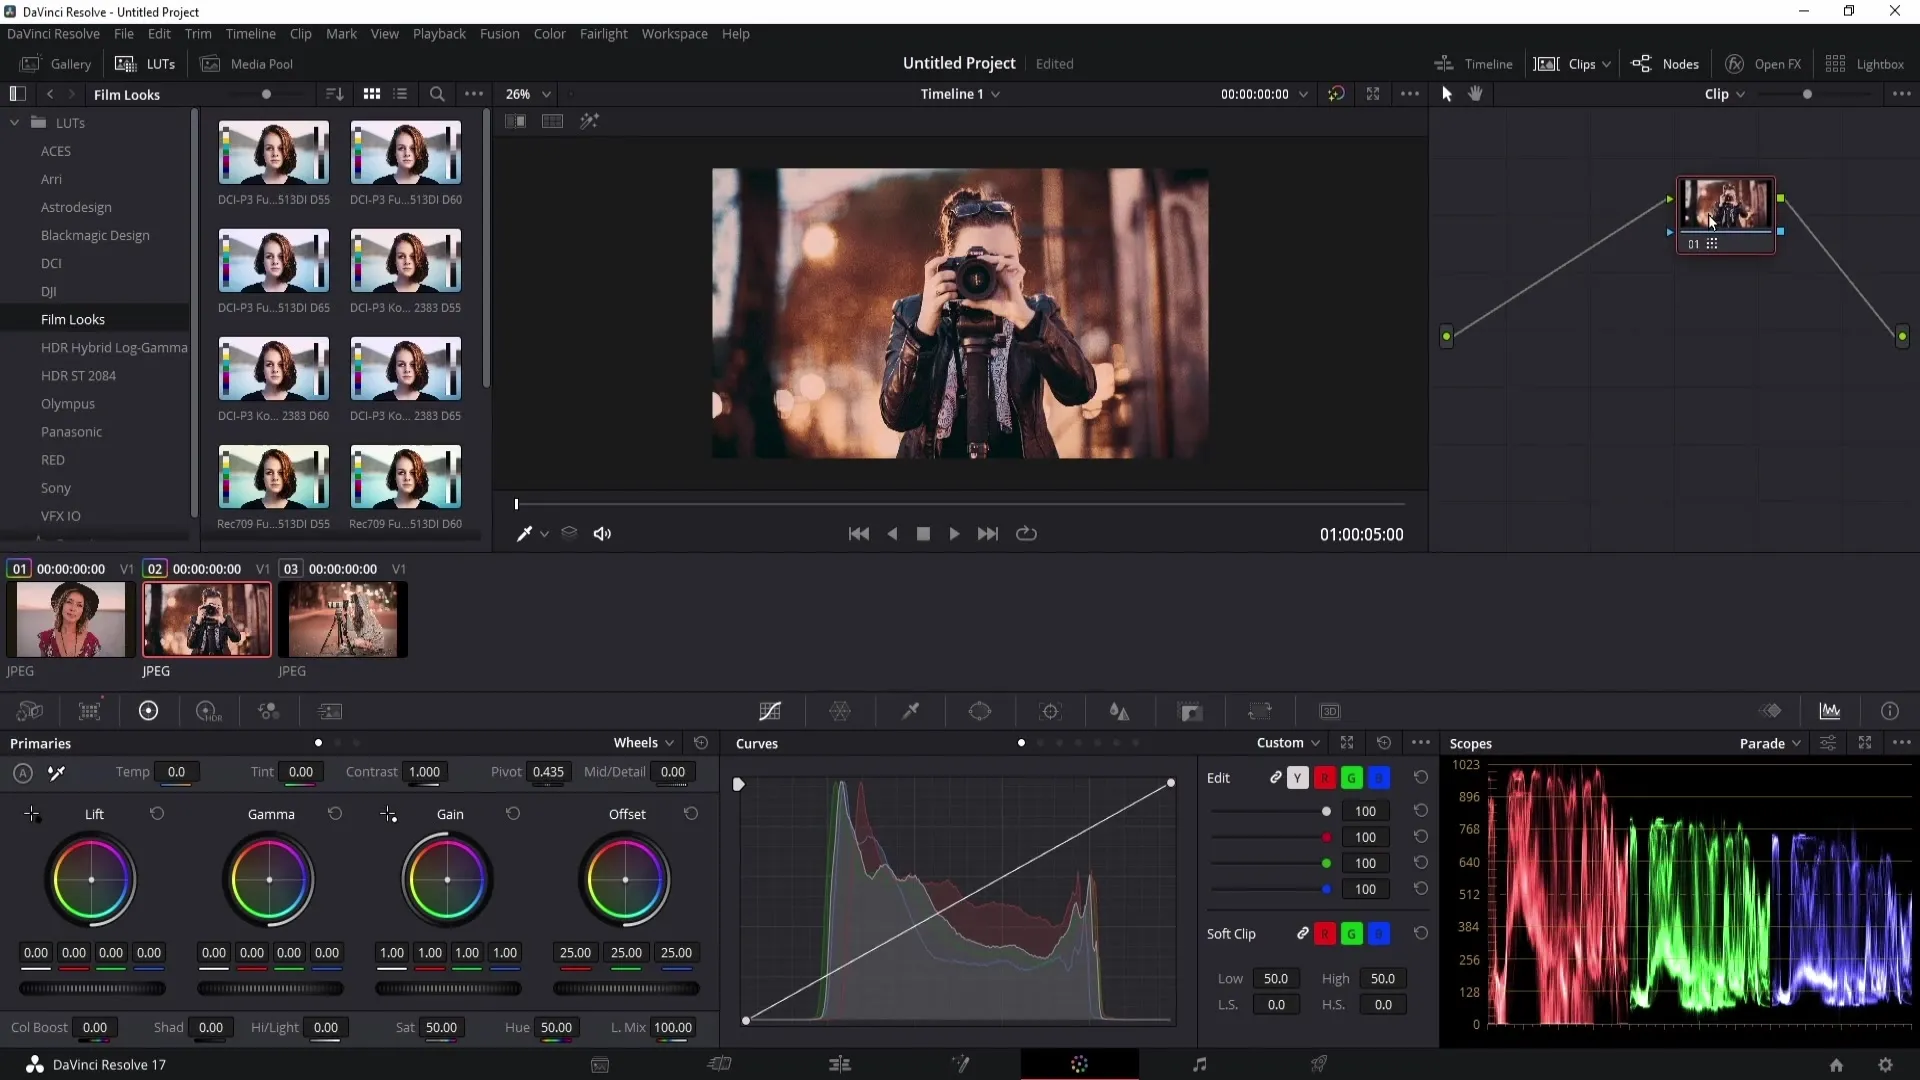Adjust the Lift master wheel slider
Viewport: 1920px width, 1080px height.
coord(92,988)
